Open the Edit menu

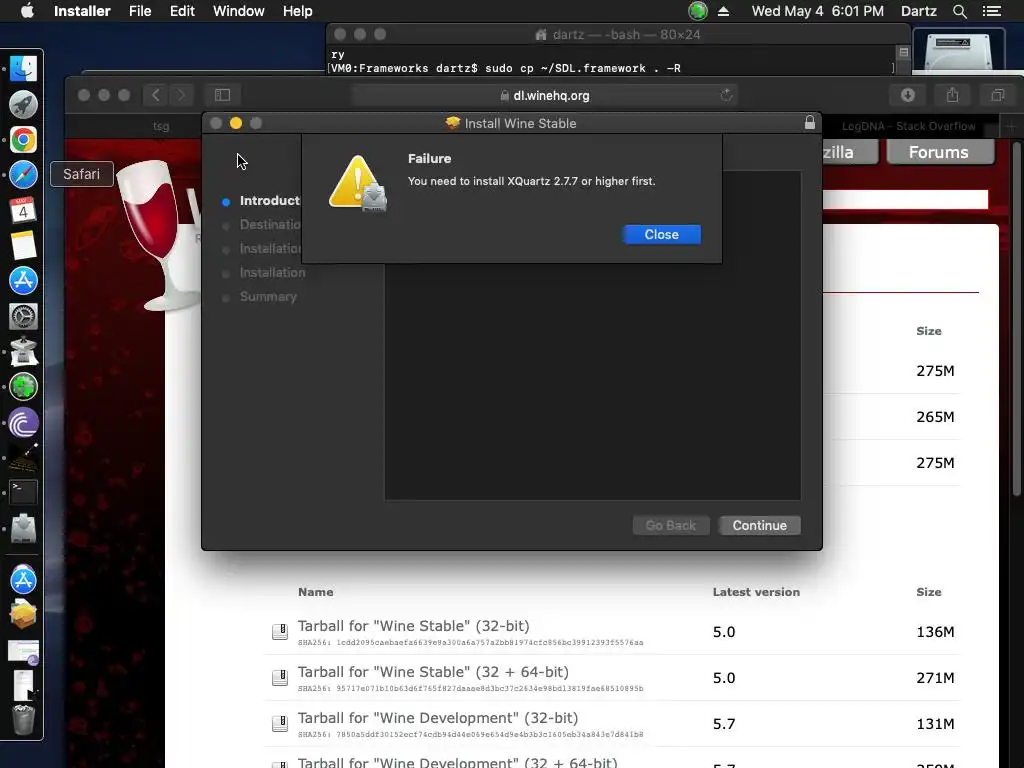(182, 11)
